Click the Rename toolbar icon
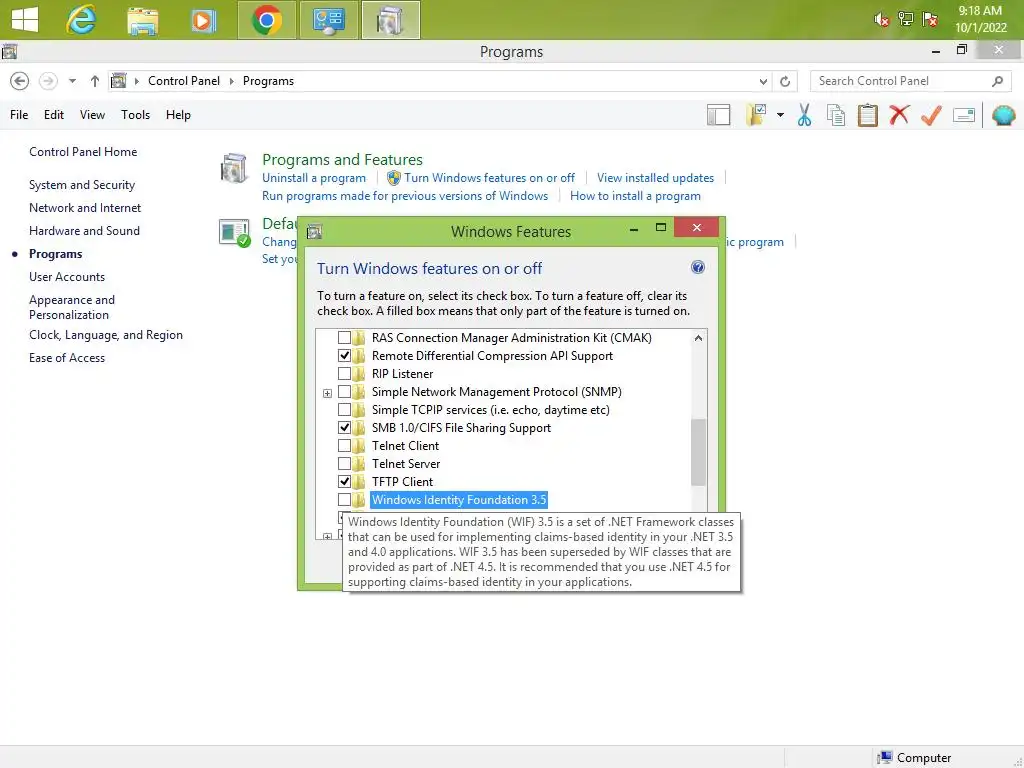The image size is (1024, 768). (x=964, y=115)
